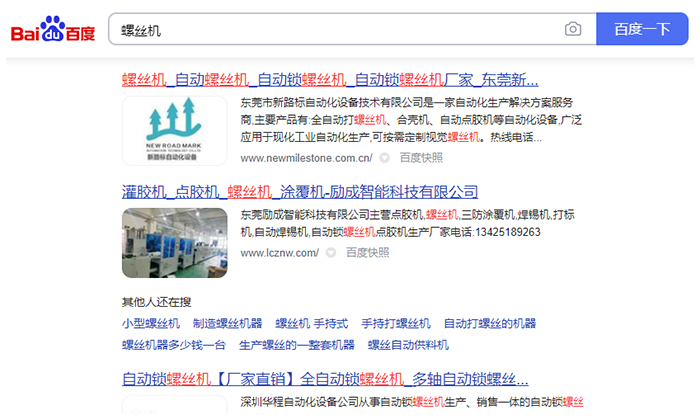
Task: Open the 自动锁螺丝机【厂家直销】 result
Action: [x=325, y=380]
